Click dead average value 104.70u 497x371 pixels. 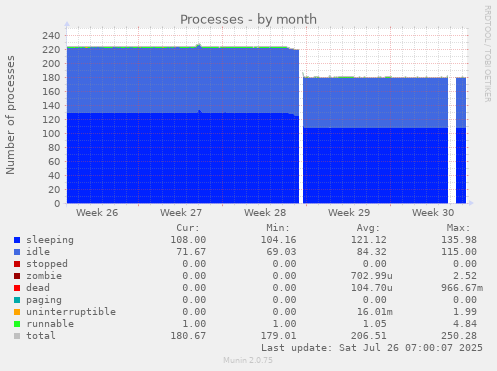tap(372, 288)
